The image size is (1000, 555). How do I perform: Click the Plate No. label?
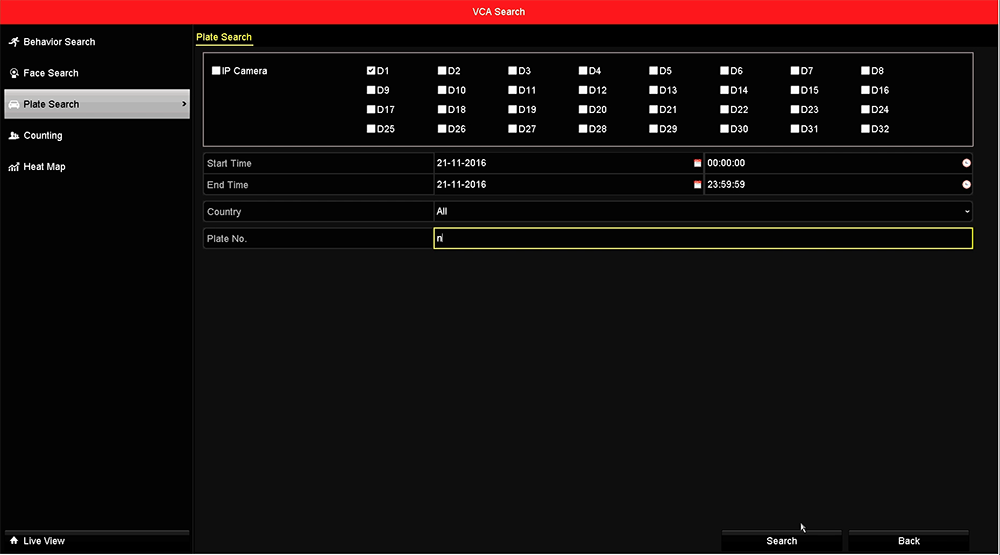(226, 239)
